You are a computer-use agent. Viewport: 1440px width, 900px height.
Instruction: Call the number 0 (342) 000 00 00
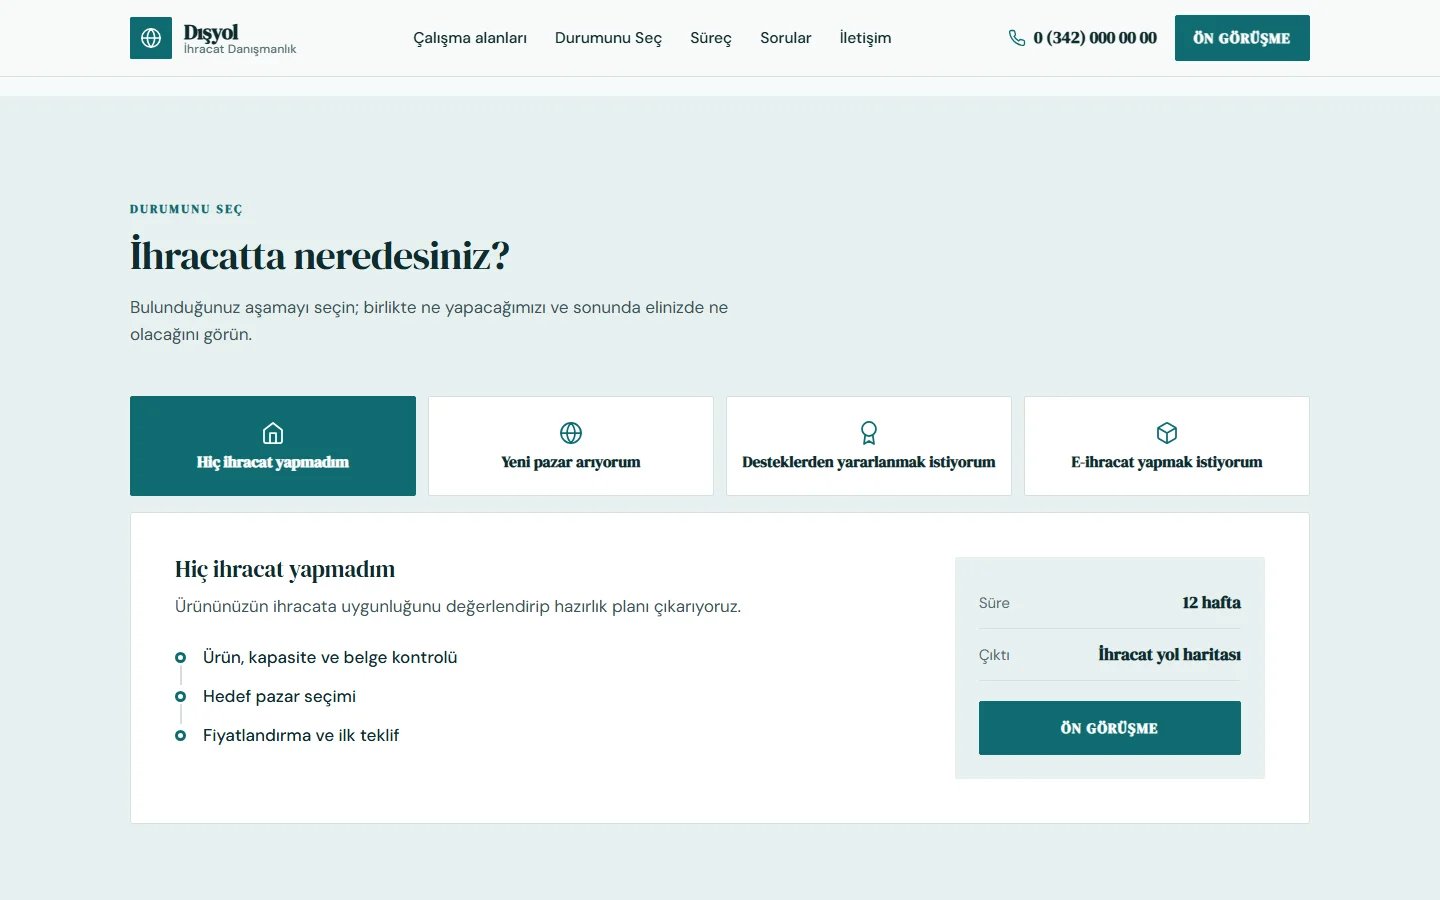click(1095, 38)
